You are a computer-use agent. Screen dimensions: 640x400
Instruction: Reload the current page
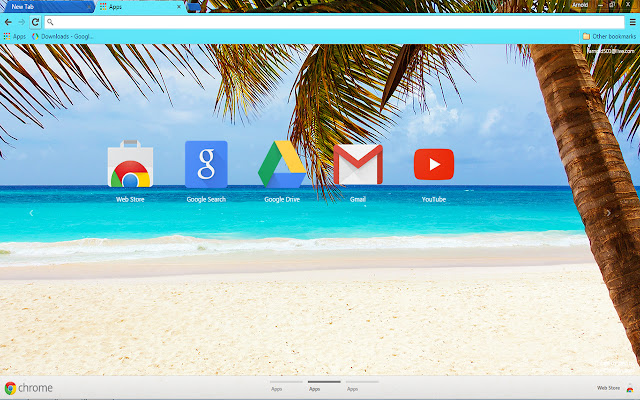pyautogui.click(x=36, y=22)
